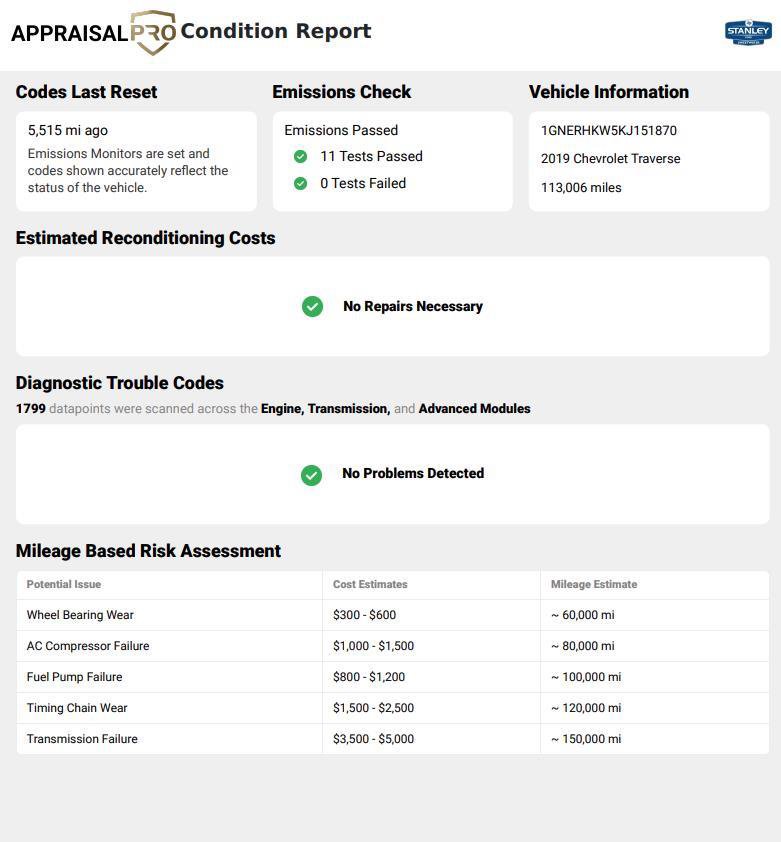Screen dimensions: 781x842
Task: Click the Estimated Reconditioning Costs heading
Action: point(146,238)
